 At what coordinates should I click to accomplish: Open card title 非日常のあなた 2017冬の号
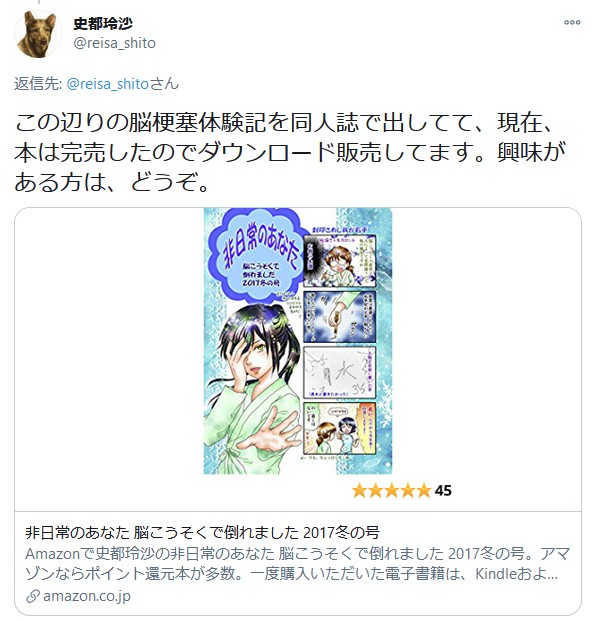(202, 533)
